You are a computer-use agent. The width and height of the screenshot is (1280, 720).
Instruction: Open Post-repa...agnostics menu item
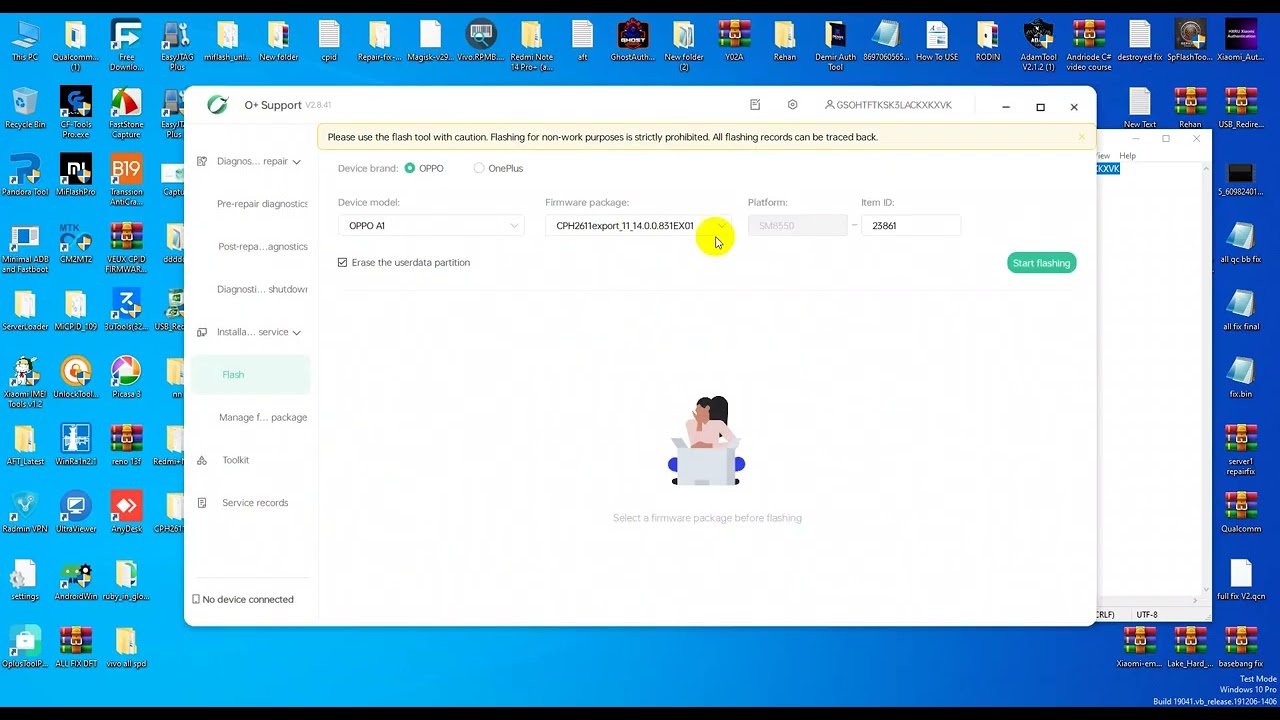pyautogui.click(x=262, y=246)
